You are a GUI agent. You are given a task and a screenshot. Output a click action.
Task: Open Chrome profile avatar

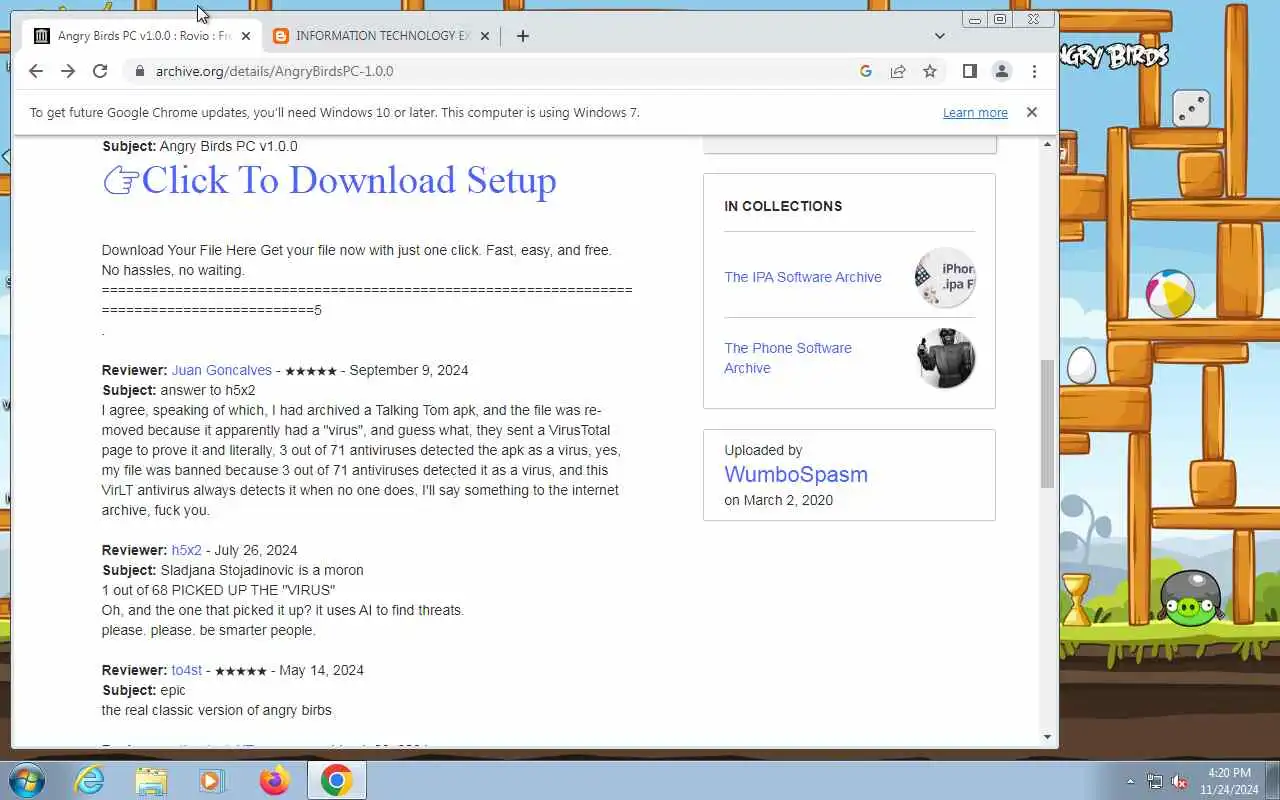click(x=1001, y=71)
